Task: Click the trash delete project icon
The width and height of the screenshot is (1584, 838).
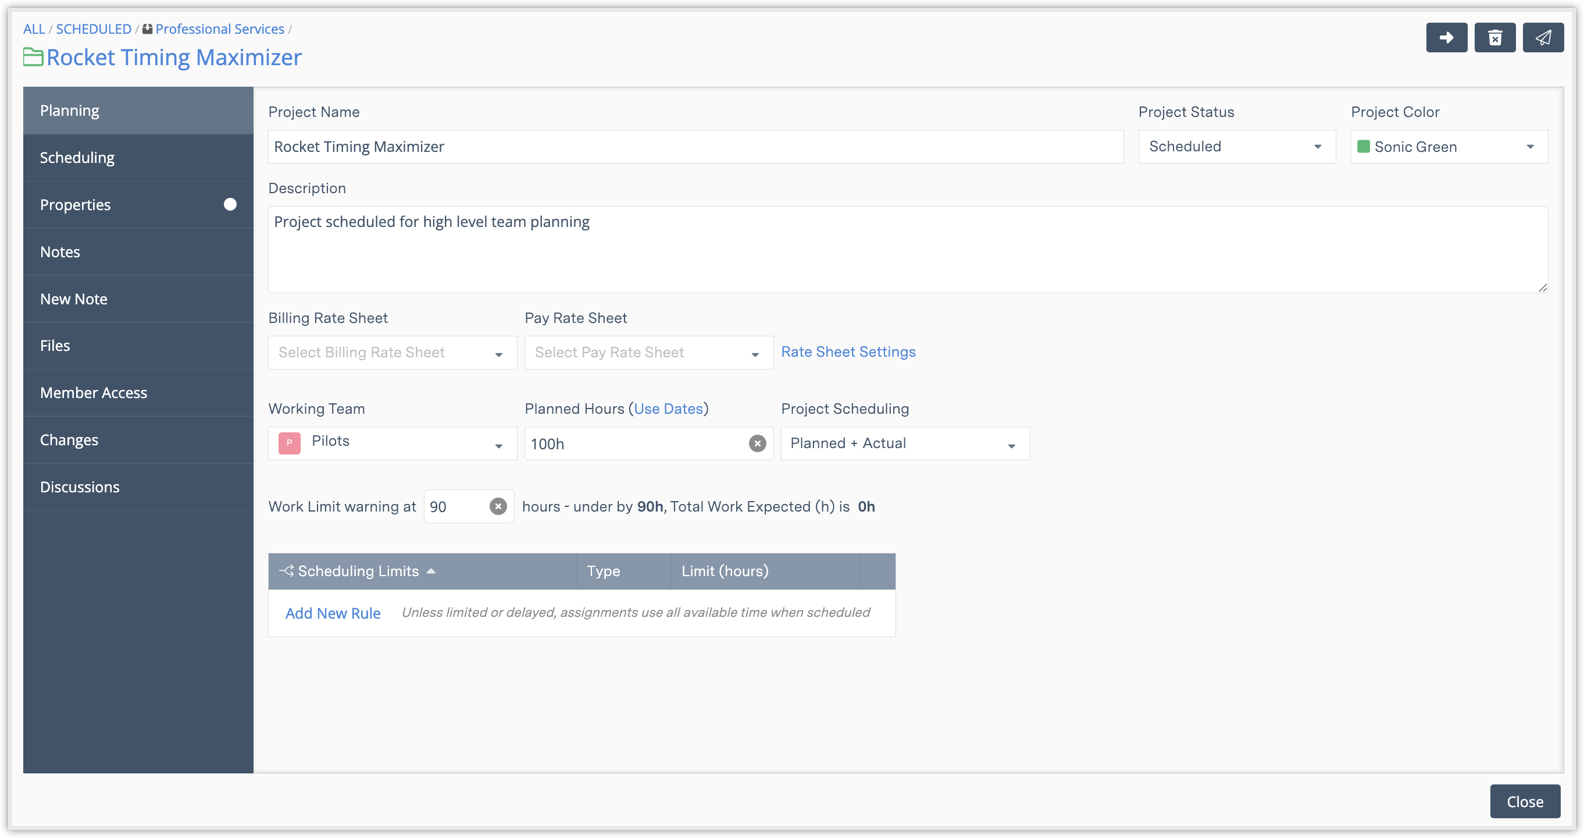Action: click(x=1495, y=38)
